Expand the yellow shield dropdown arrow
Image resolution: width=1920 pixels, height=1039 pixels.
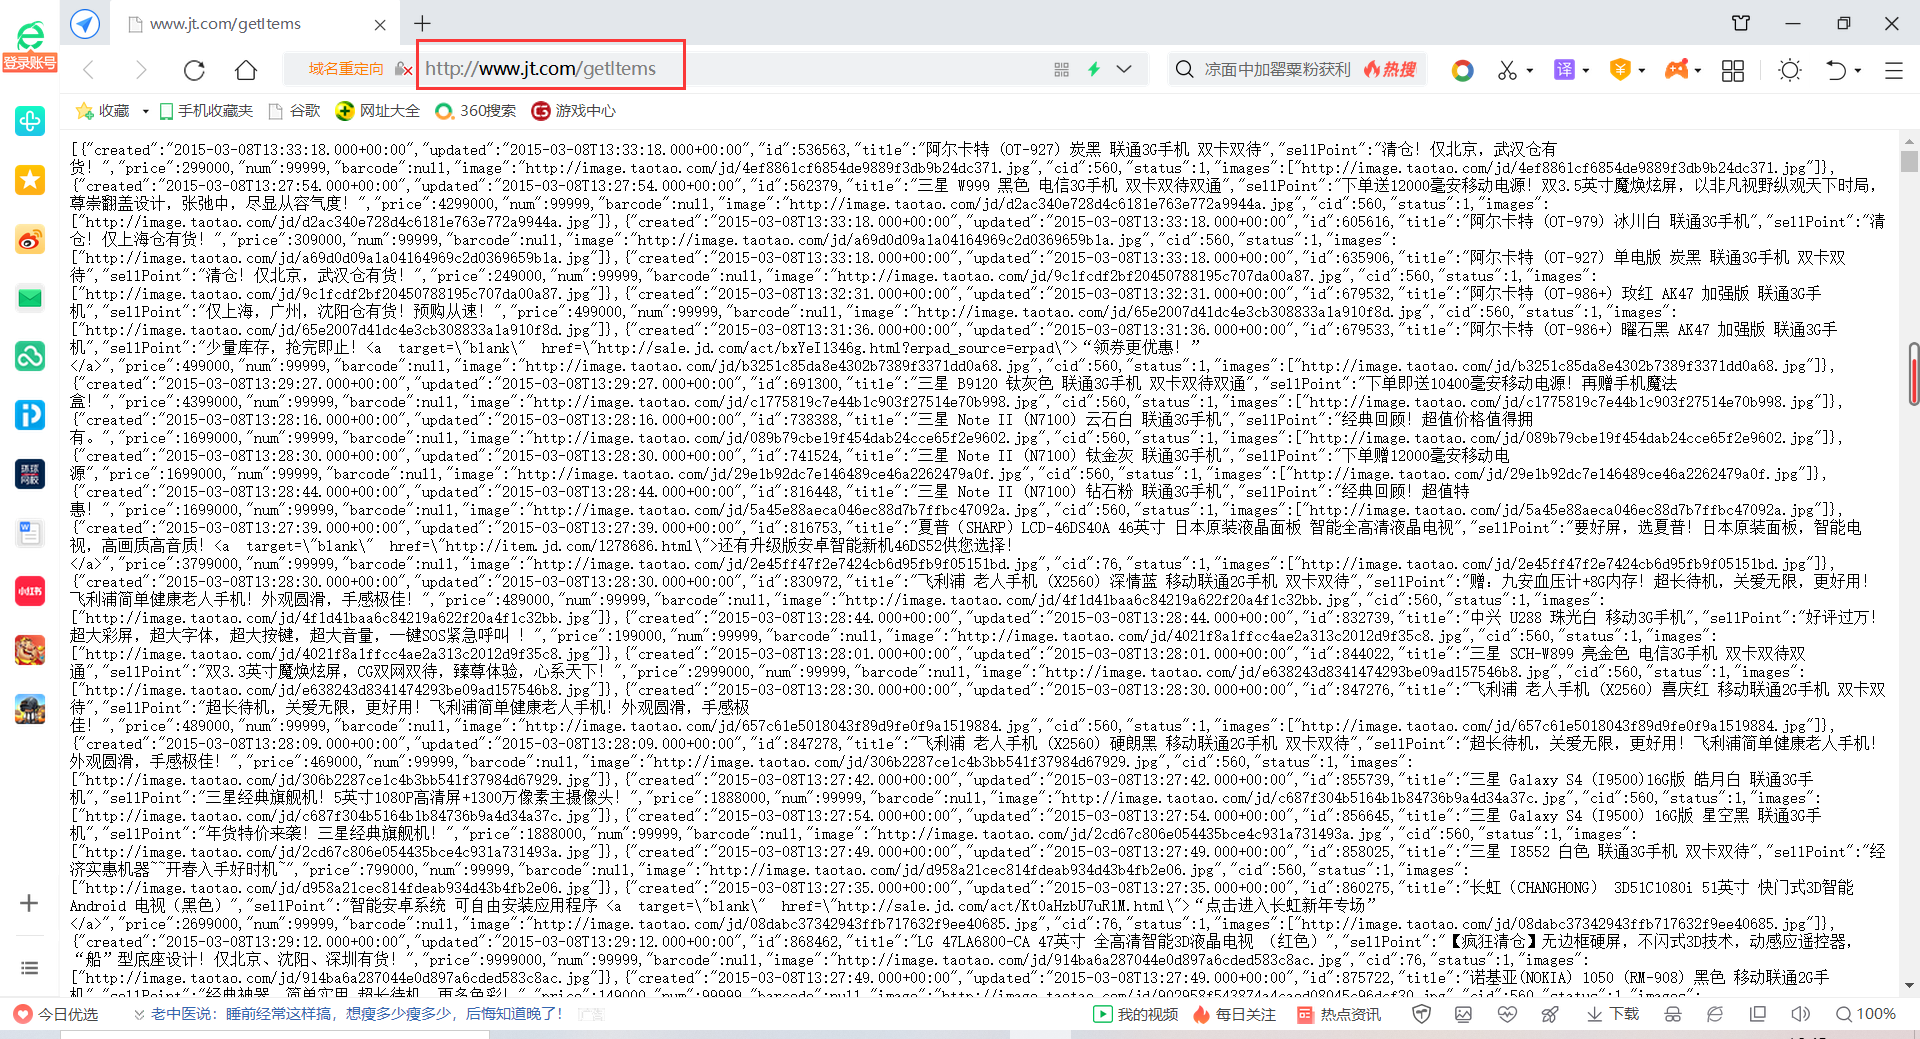coord(1642,70)
